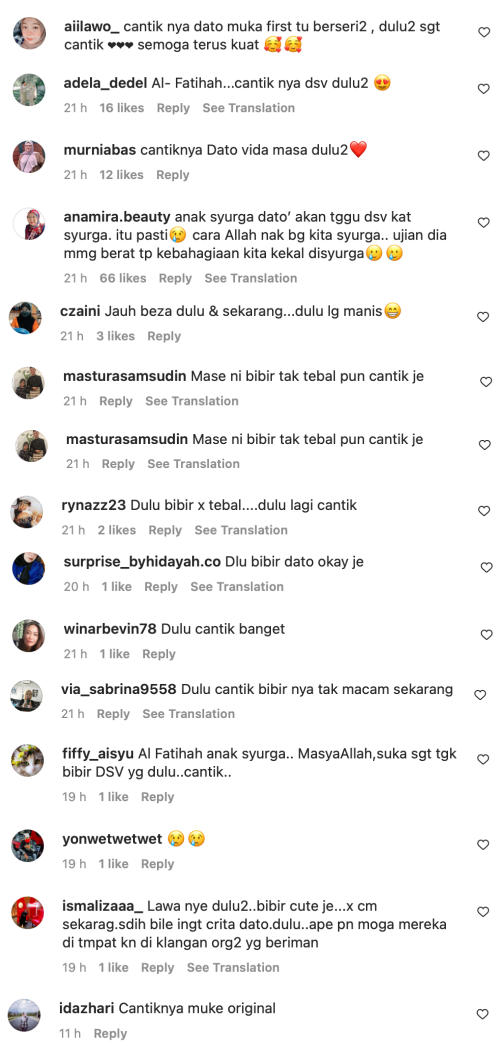Image resolution: width=500 pixels, height=1047 pixels.
Task: View the 16 likes on adela_dedel's comment
Action: (121, 108)
